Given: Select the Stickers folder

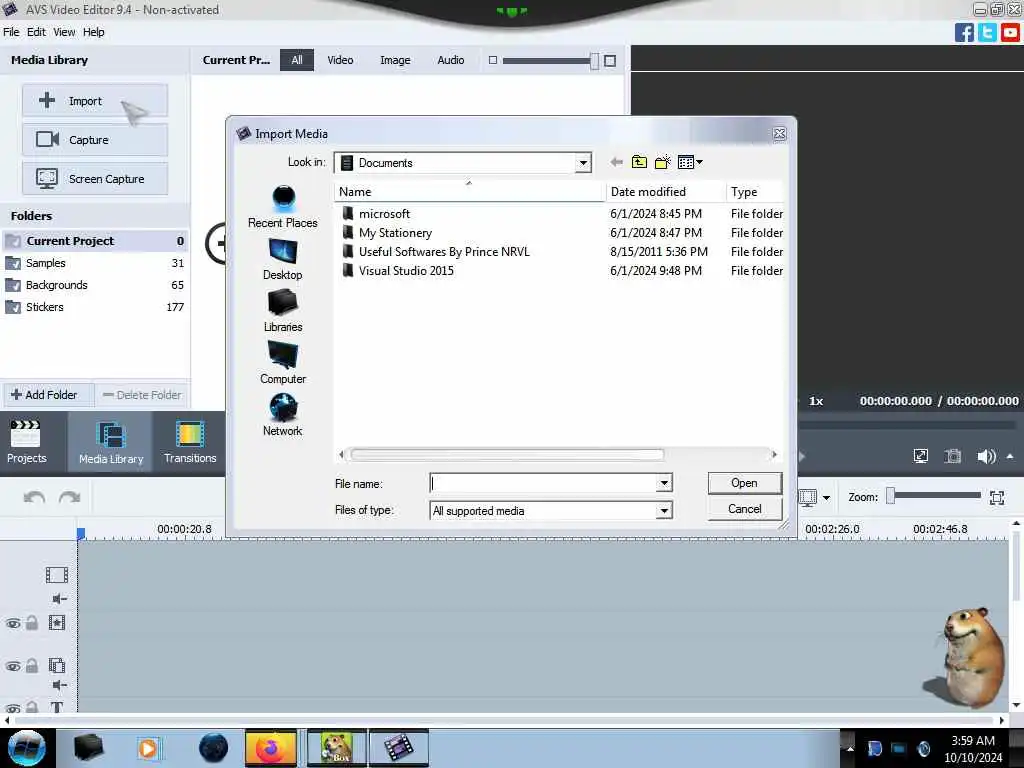Looking at the screenshot, I should coord(95,307).
